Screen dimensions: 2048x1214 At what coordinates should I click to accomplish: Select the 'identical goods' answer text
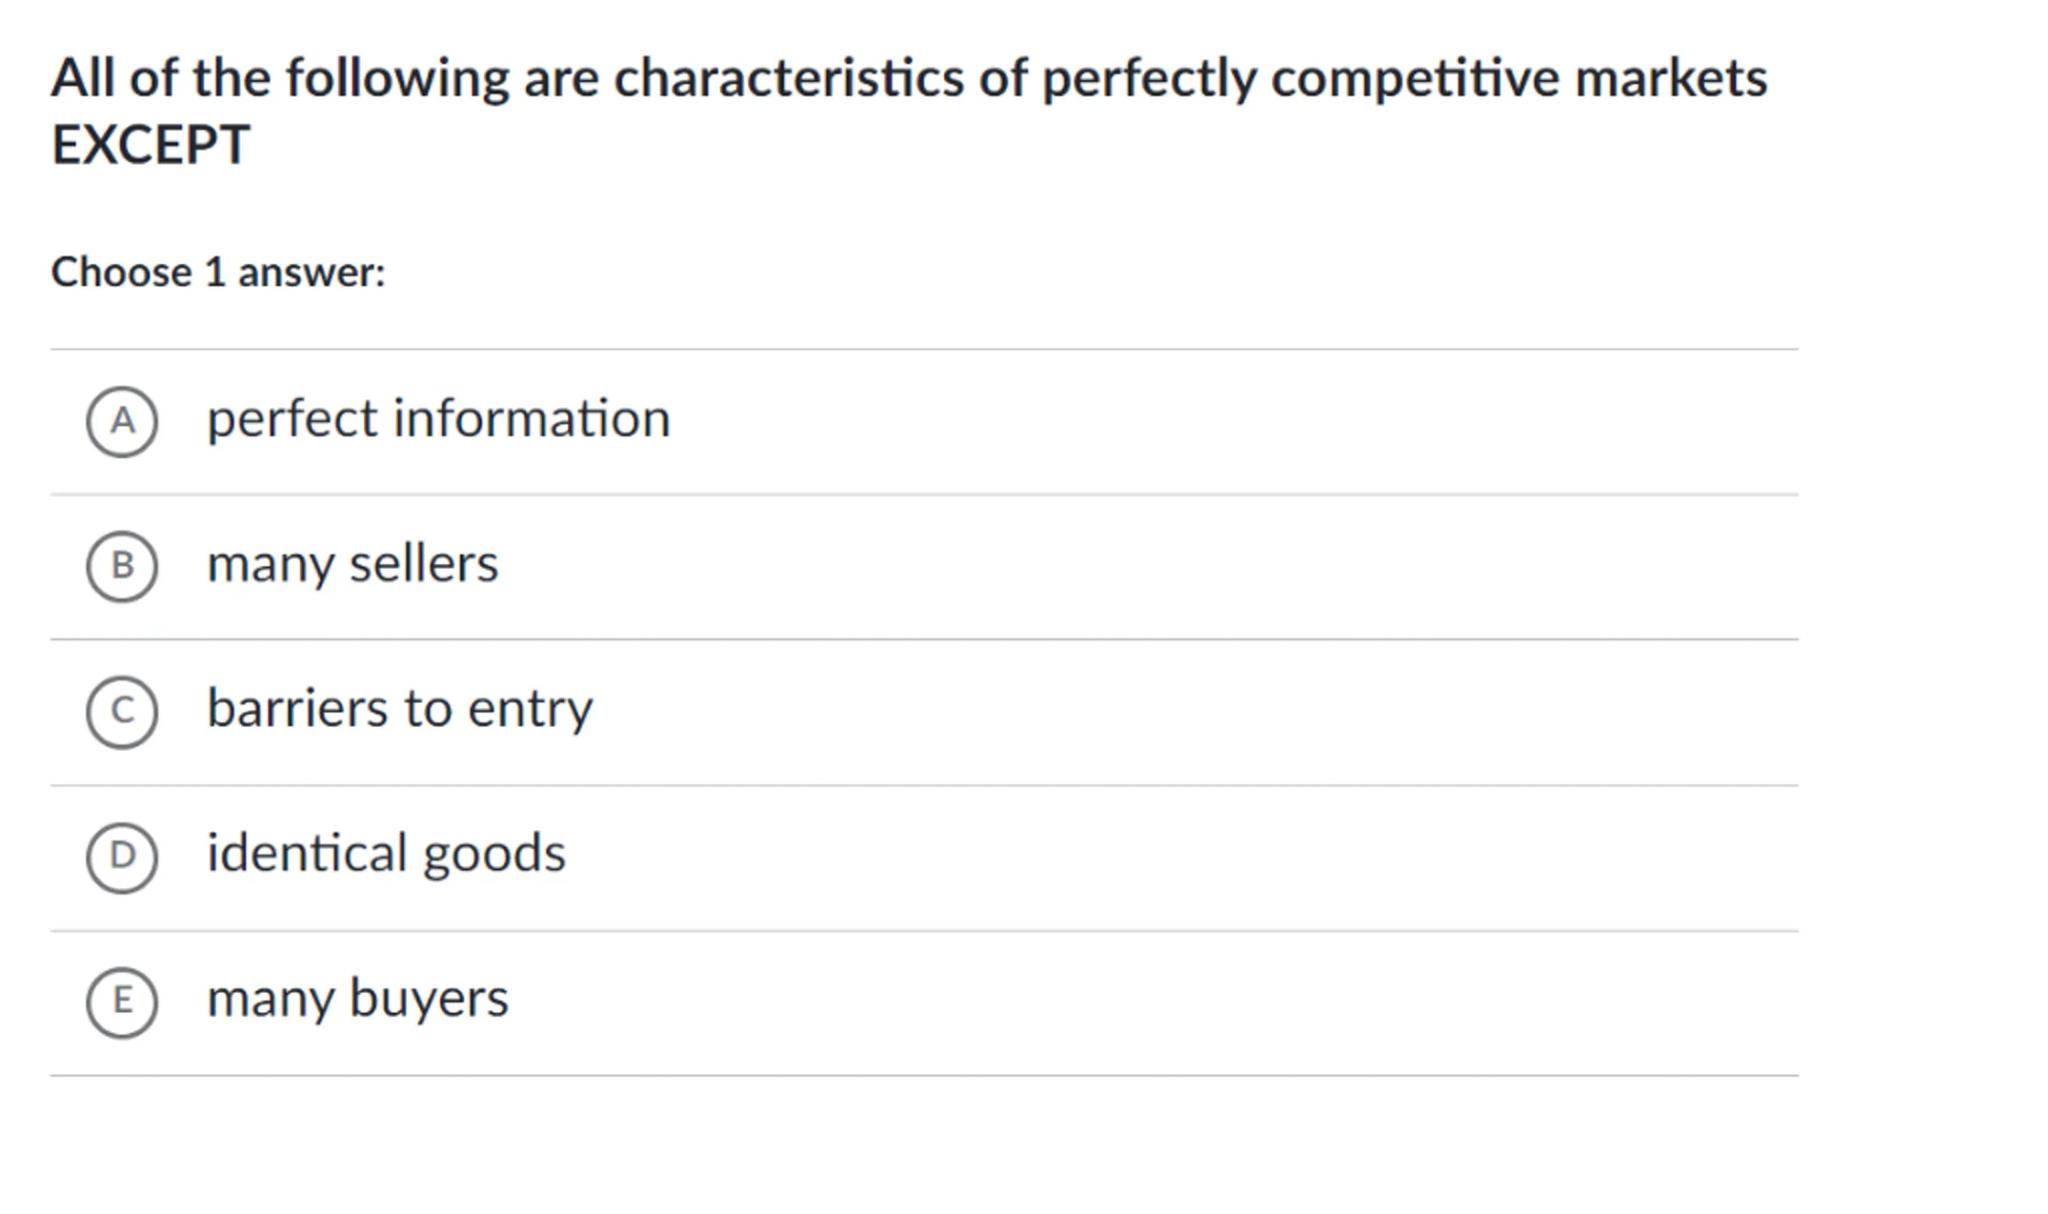click(x=386, y=854)
